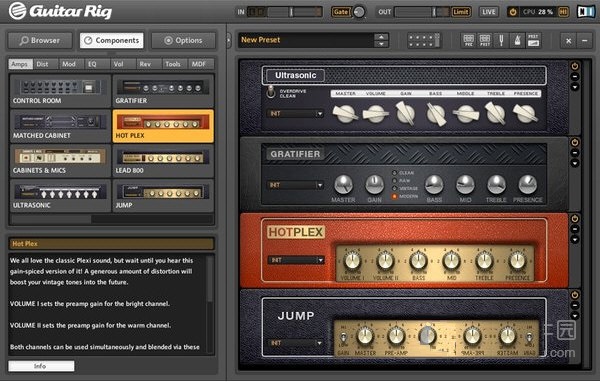Flip the Ultrasonic Overdrive/Clean switch

(x=271, y=92)
